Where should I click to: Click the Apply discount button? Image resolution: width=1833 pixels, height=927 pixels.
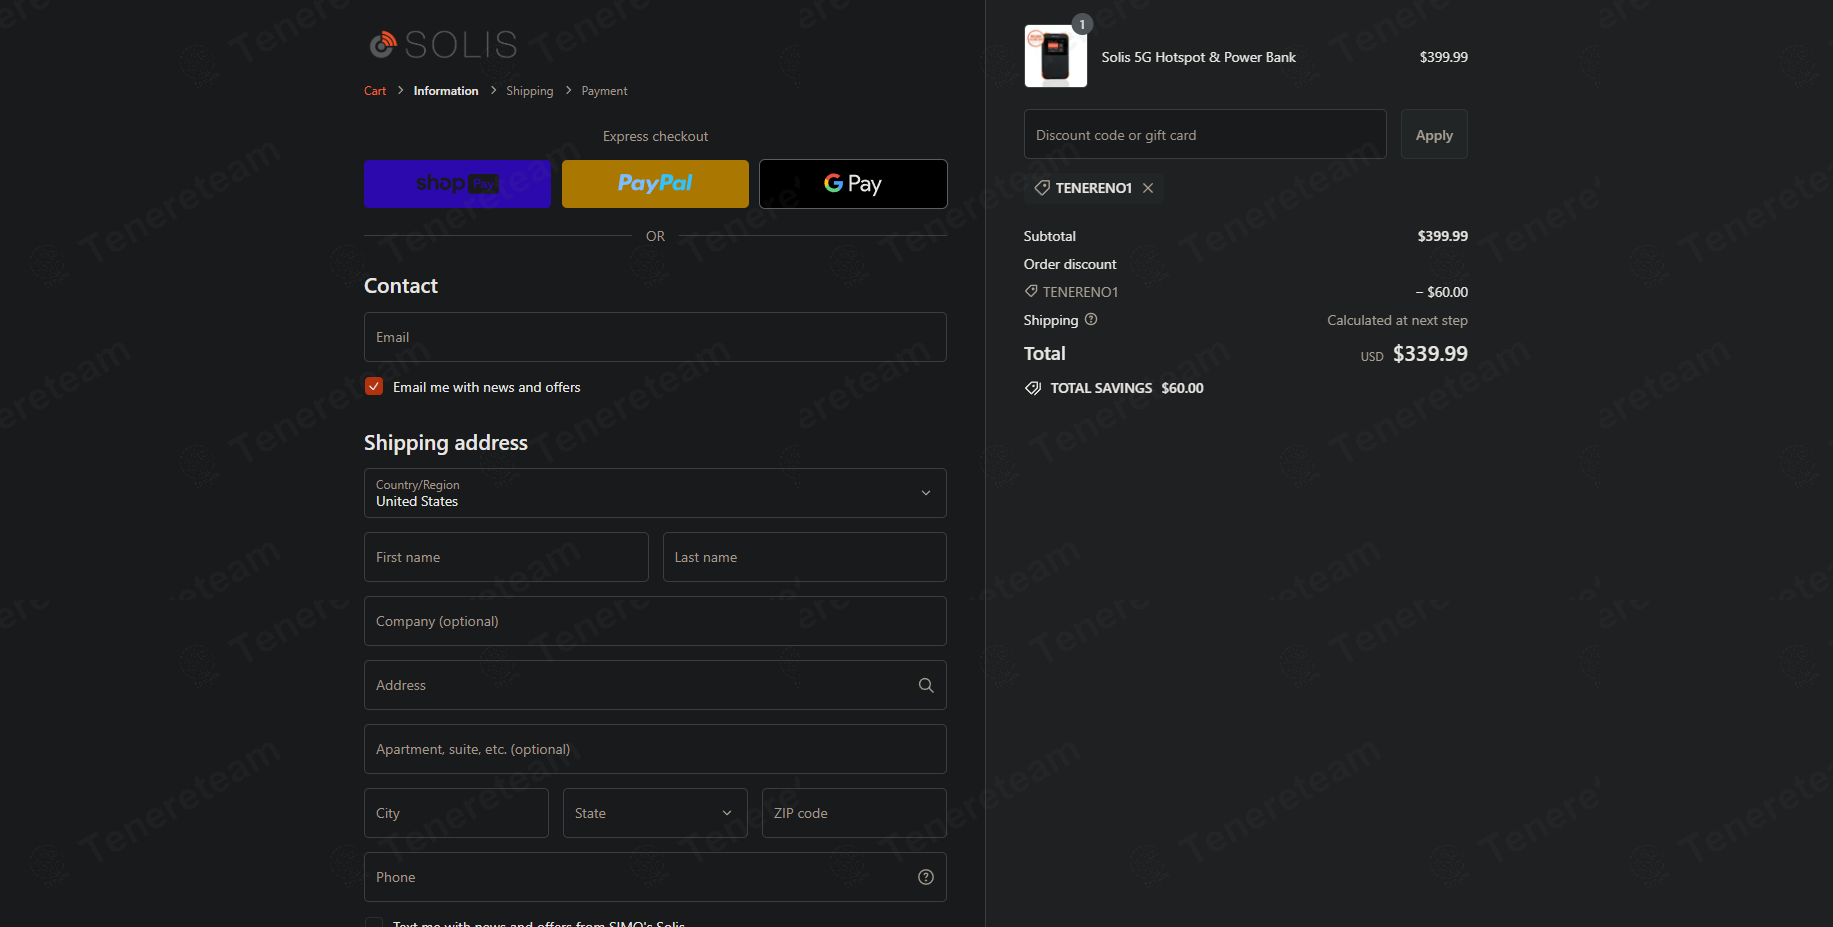[1434, 134]
